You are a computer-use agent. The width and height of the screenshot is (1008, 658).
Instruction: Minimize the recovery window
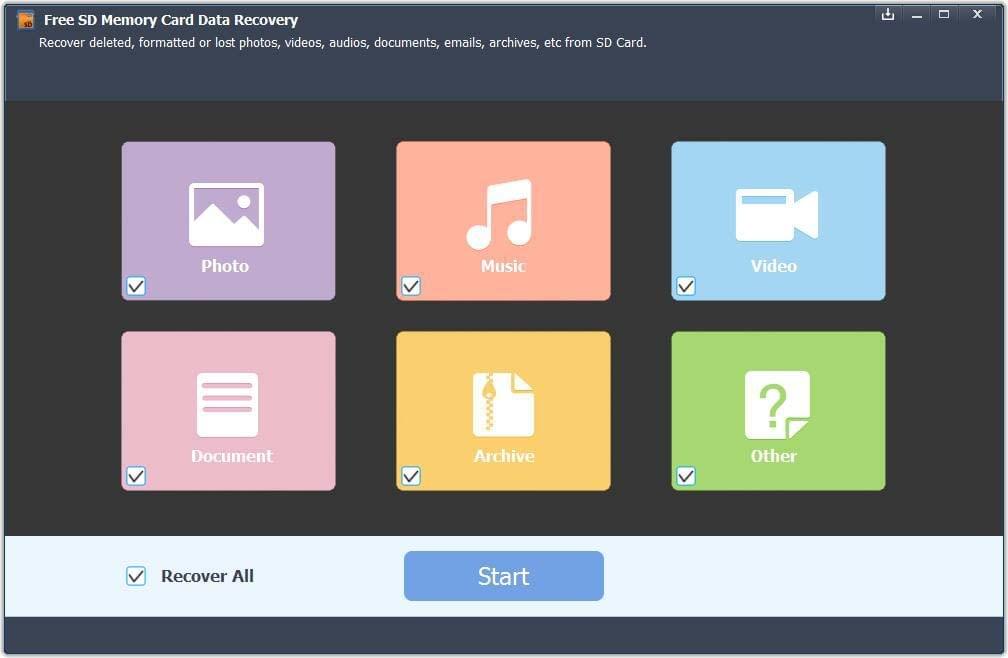pos(917,15)
